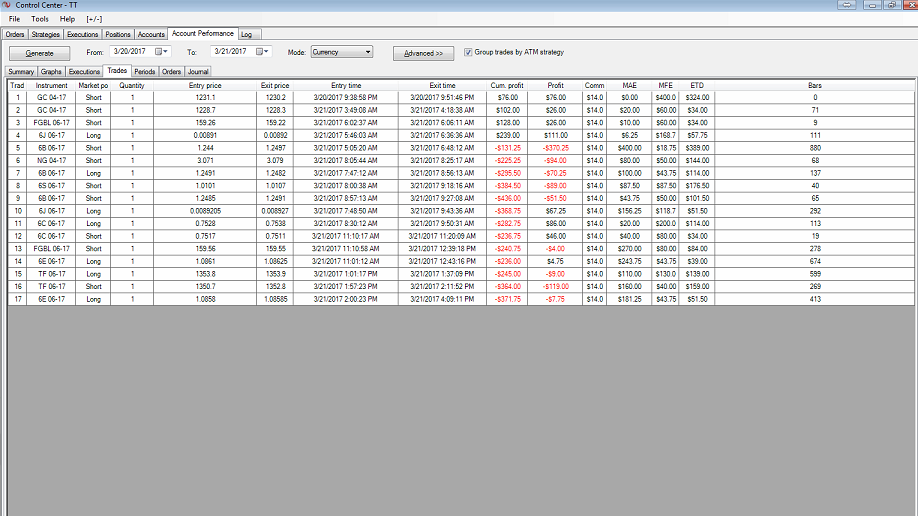Click ETD value $389.00 cell
Viewport: 918px width, 516px height.
click(697, 148)
